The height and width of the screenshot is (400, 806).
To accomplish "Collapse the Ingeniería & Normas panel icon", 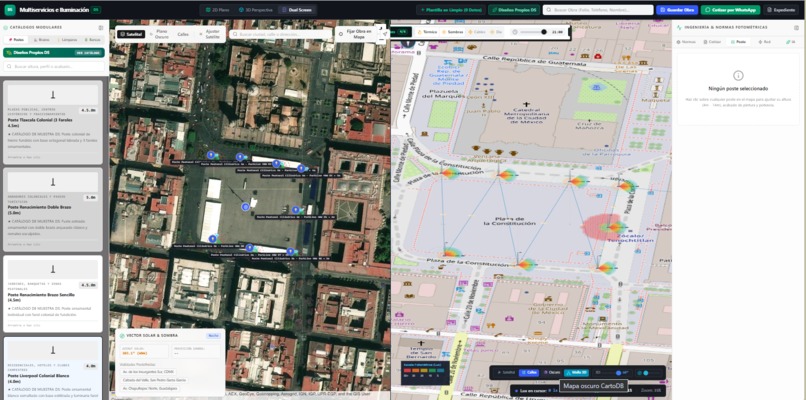I will pyautogui.click(x=797, y=27).
